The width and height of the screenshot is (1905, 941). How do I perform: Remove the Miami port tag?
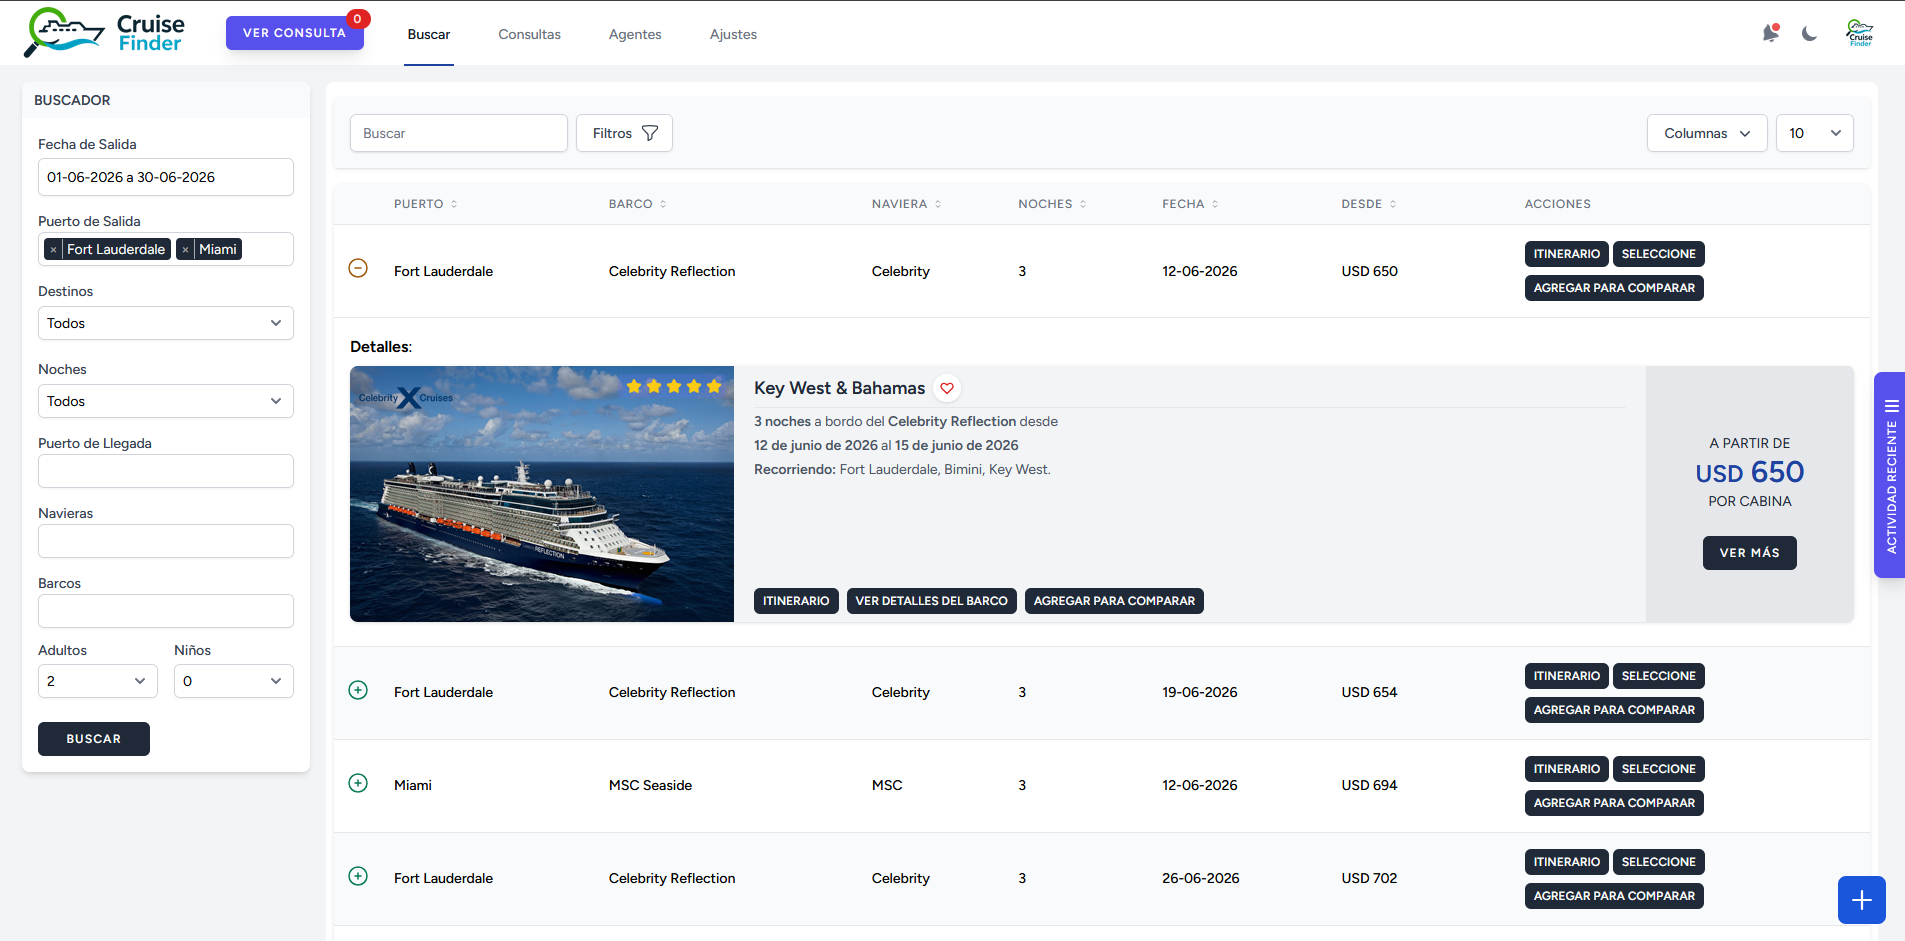tap(186, 249)
